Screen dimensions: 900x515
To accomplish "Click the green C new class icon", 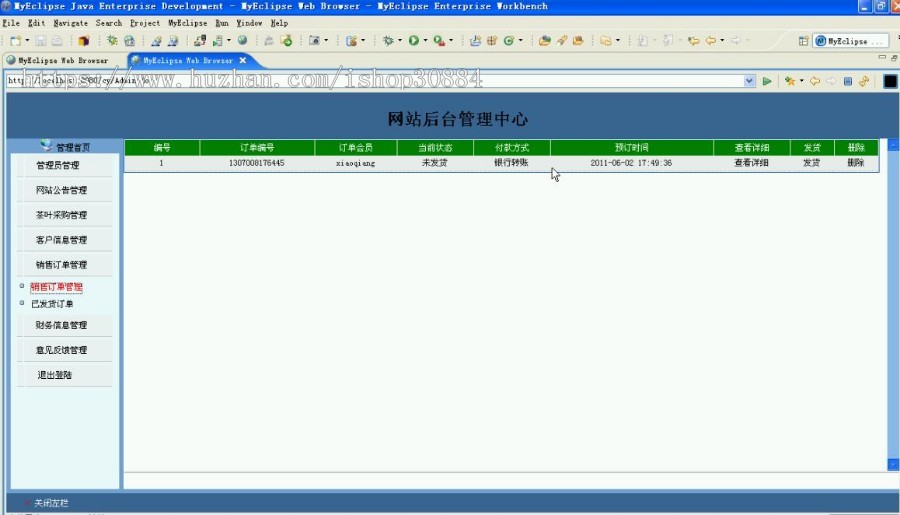I will coord(509,41).
